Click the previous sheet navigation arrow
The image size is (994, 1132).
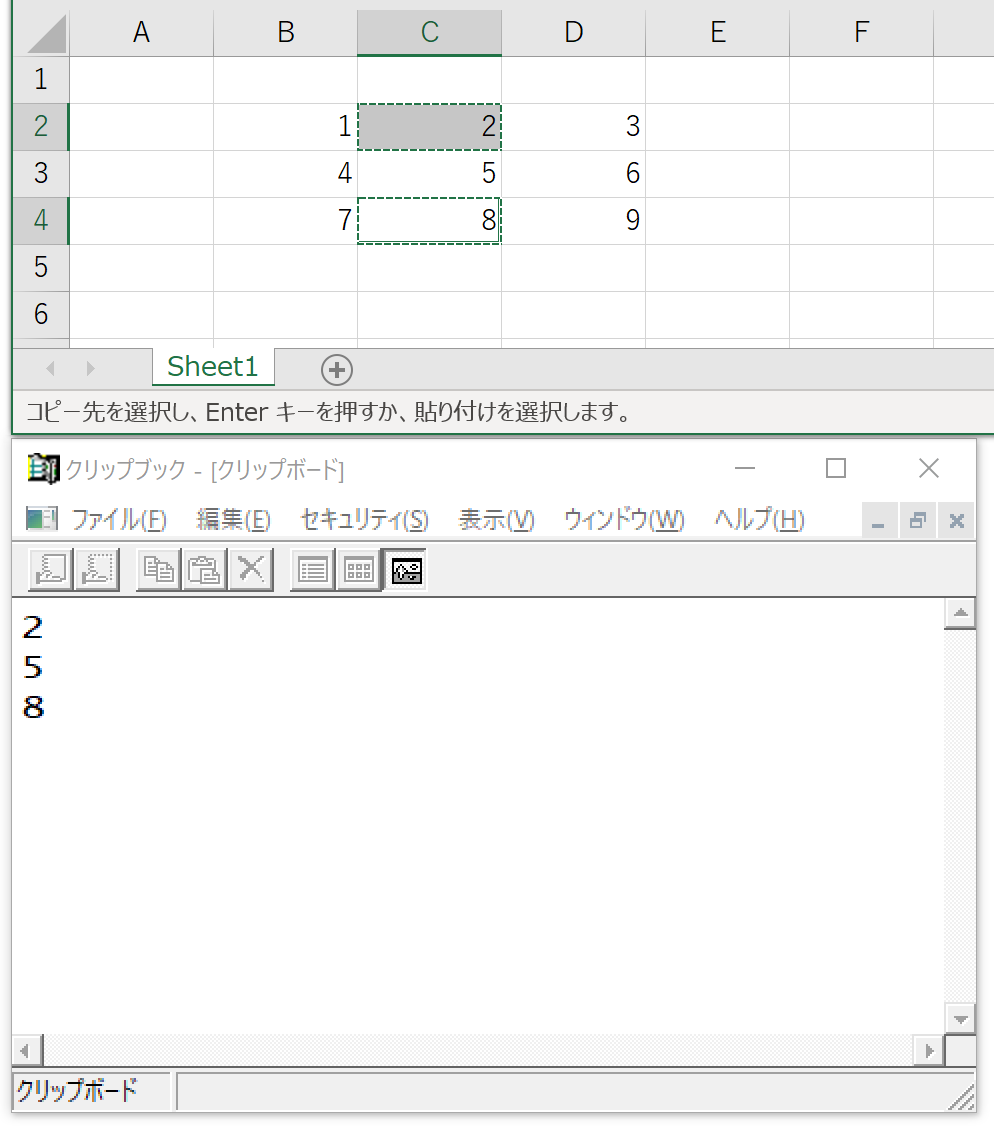[x=51, y=369]
